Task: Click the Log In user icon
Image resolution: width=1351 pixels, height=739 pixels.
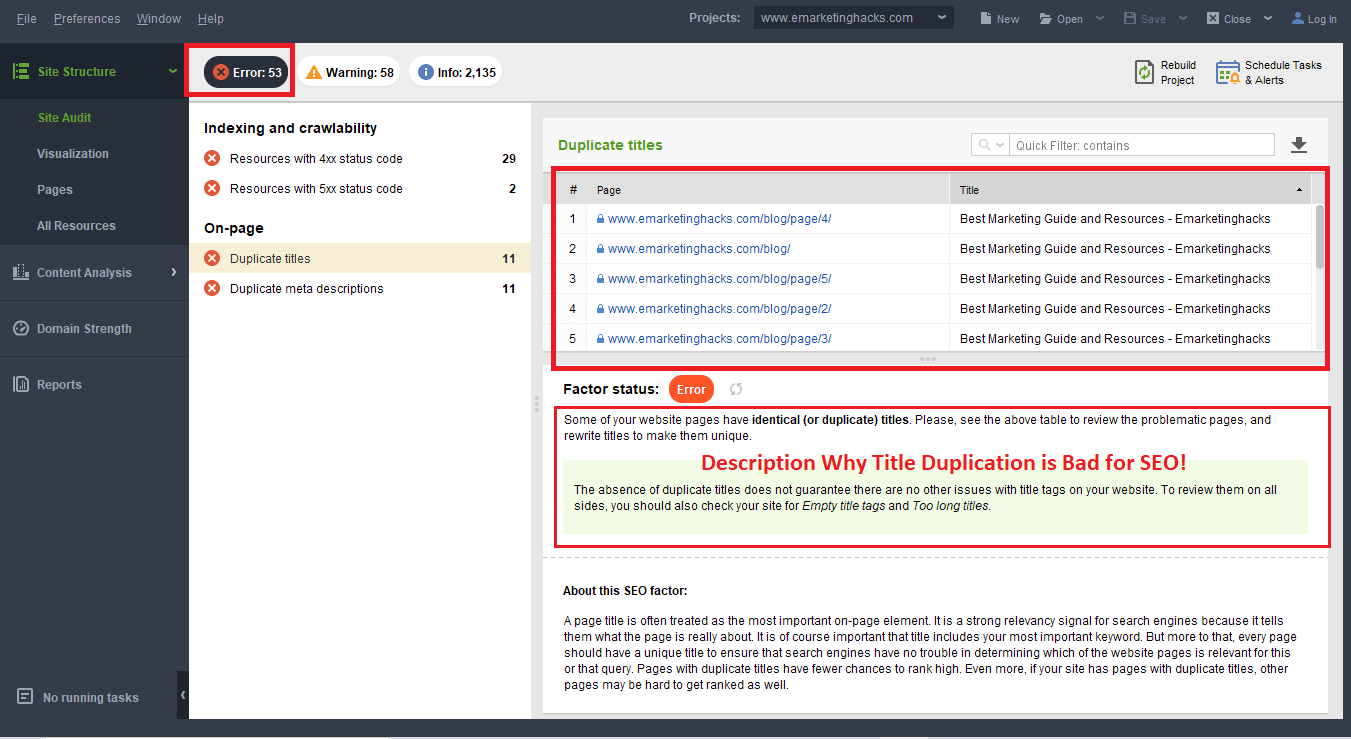Action: coord(1298,18)
